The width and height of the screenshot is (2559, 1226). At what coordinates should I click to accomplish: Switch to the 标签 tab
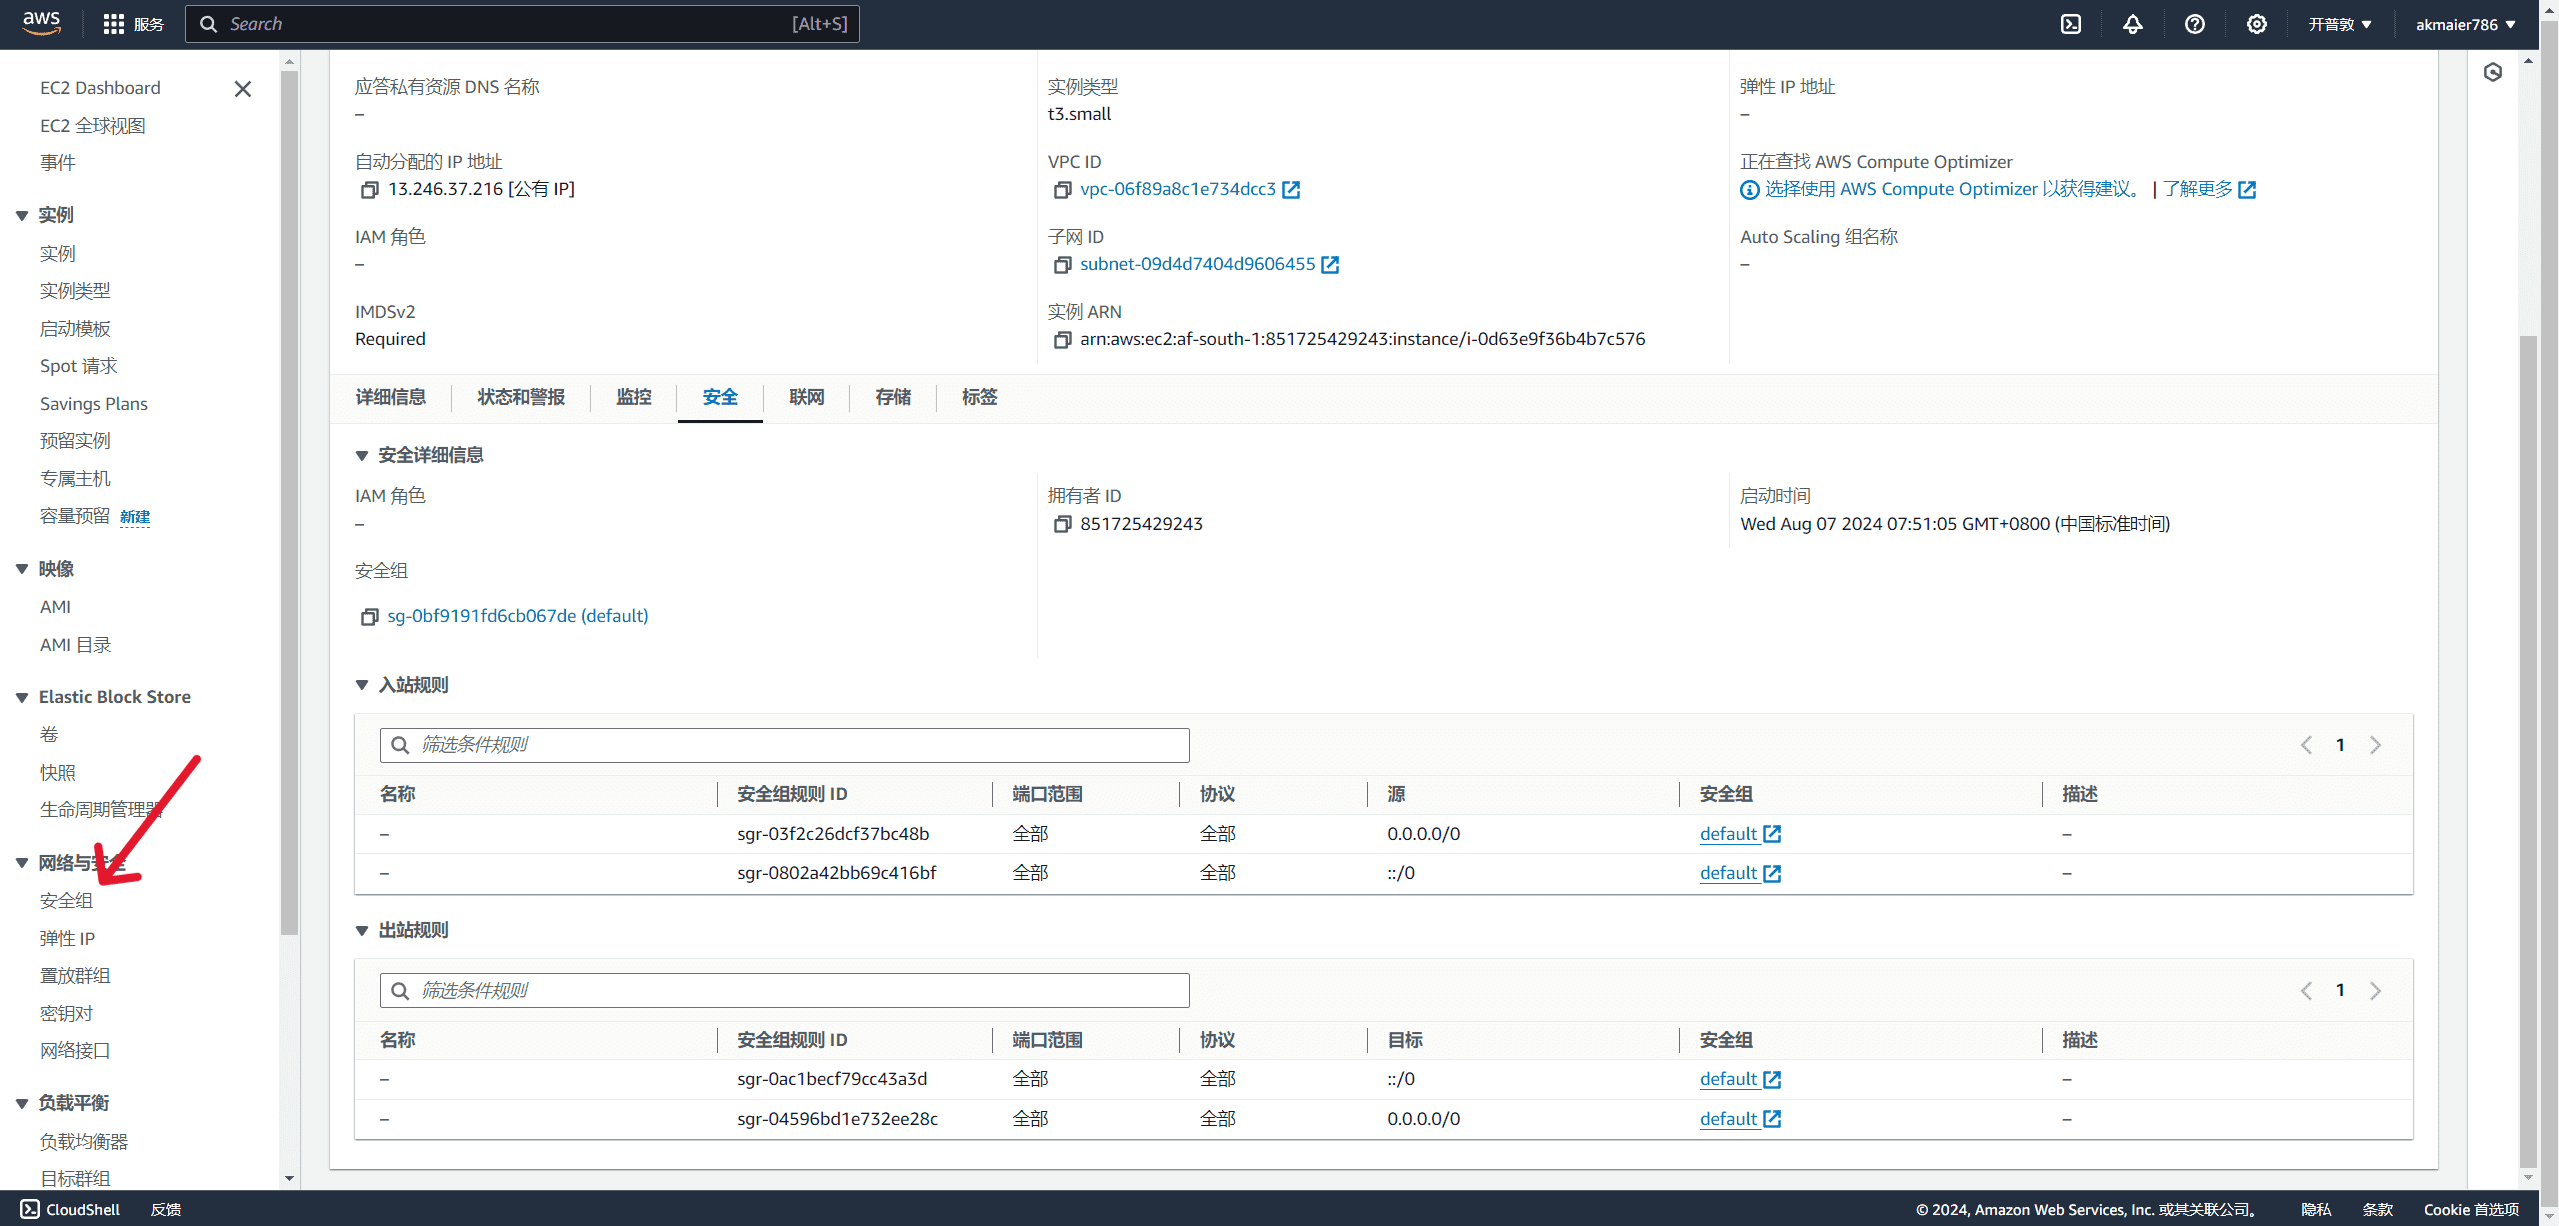click(980, 397)
